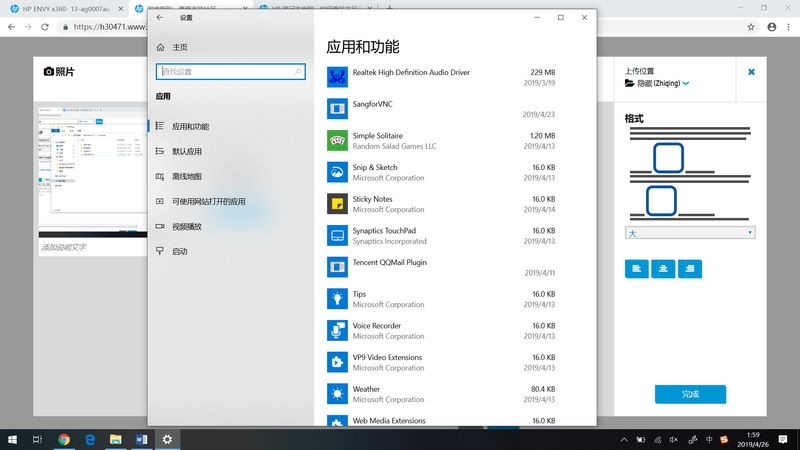The width and height of the screenshot is (800, 450).
Task: Open Chrome from the taskbar
Action: coord(64,439)
